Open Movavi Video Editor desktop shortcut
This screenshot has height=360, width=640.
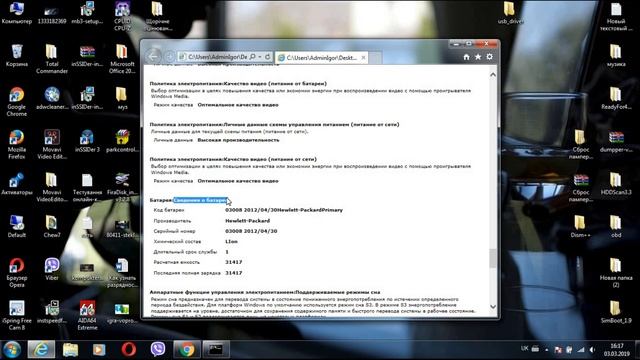(52, 144)
